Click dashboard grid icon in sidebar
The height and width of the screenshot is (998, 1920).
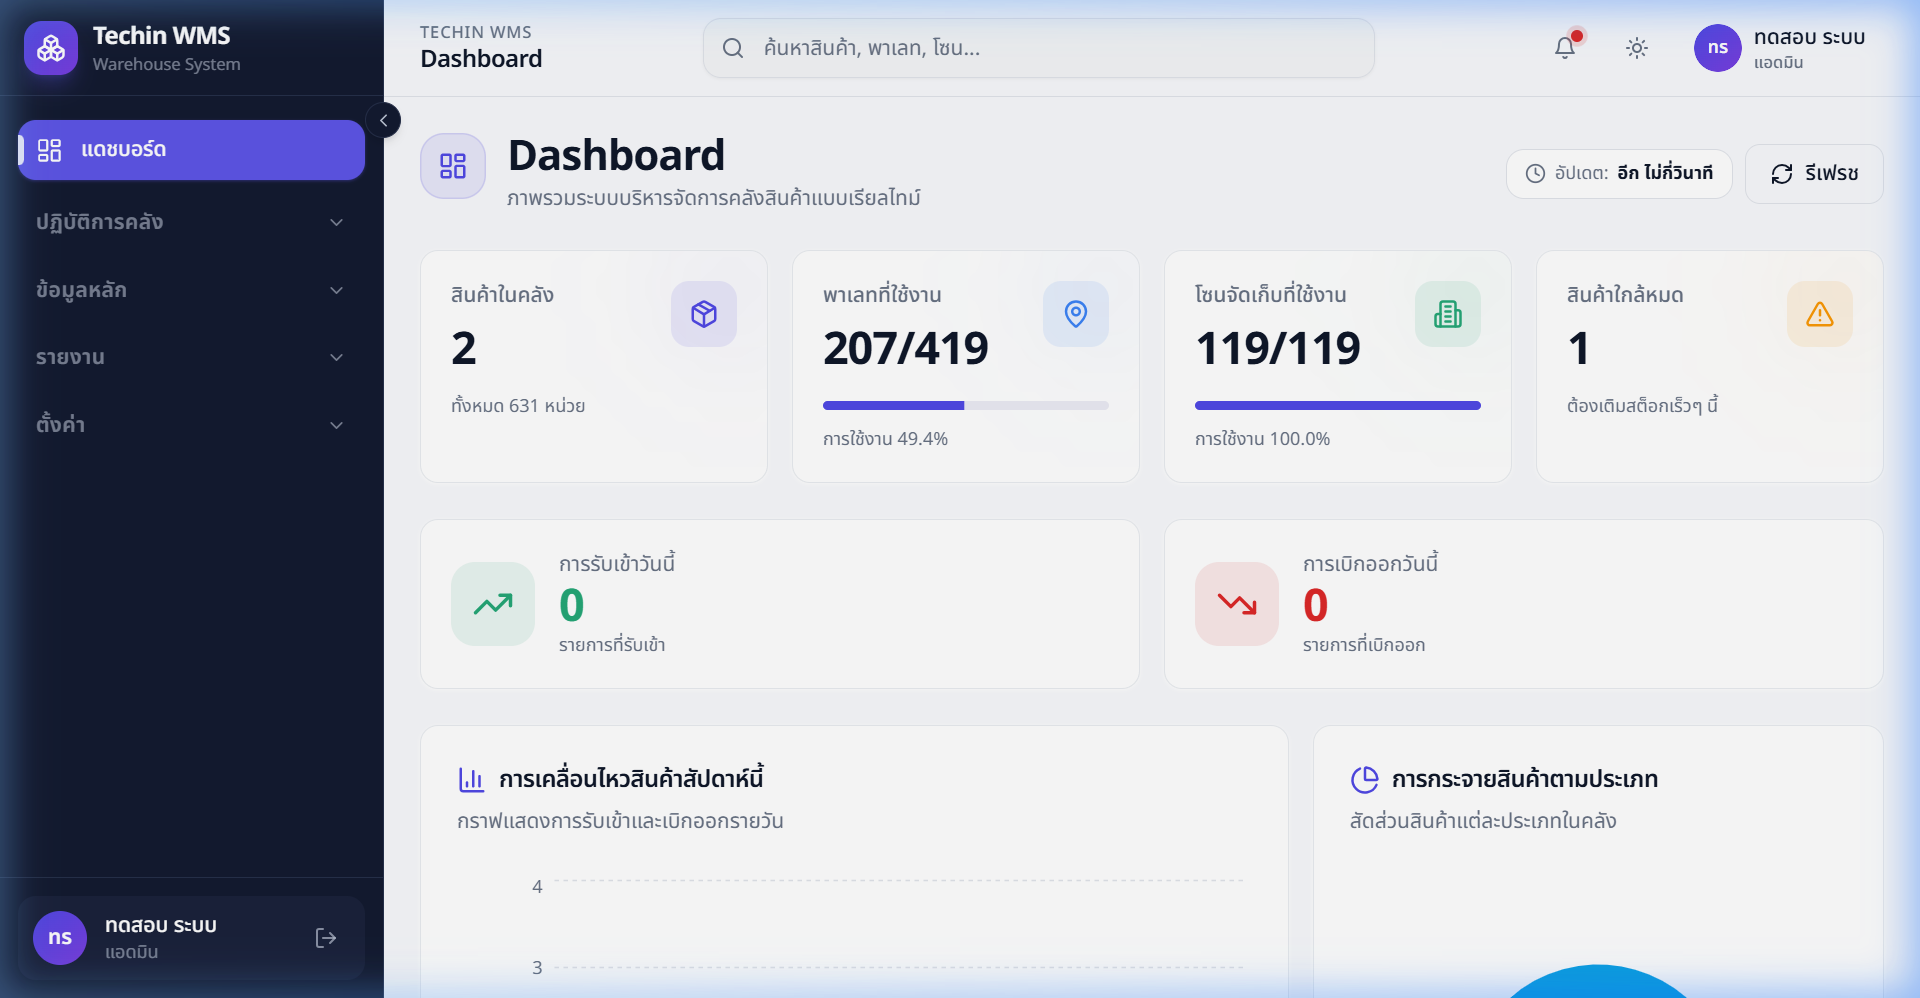[50, 150]
